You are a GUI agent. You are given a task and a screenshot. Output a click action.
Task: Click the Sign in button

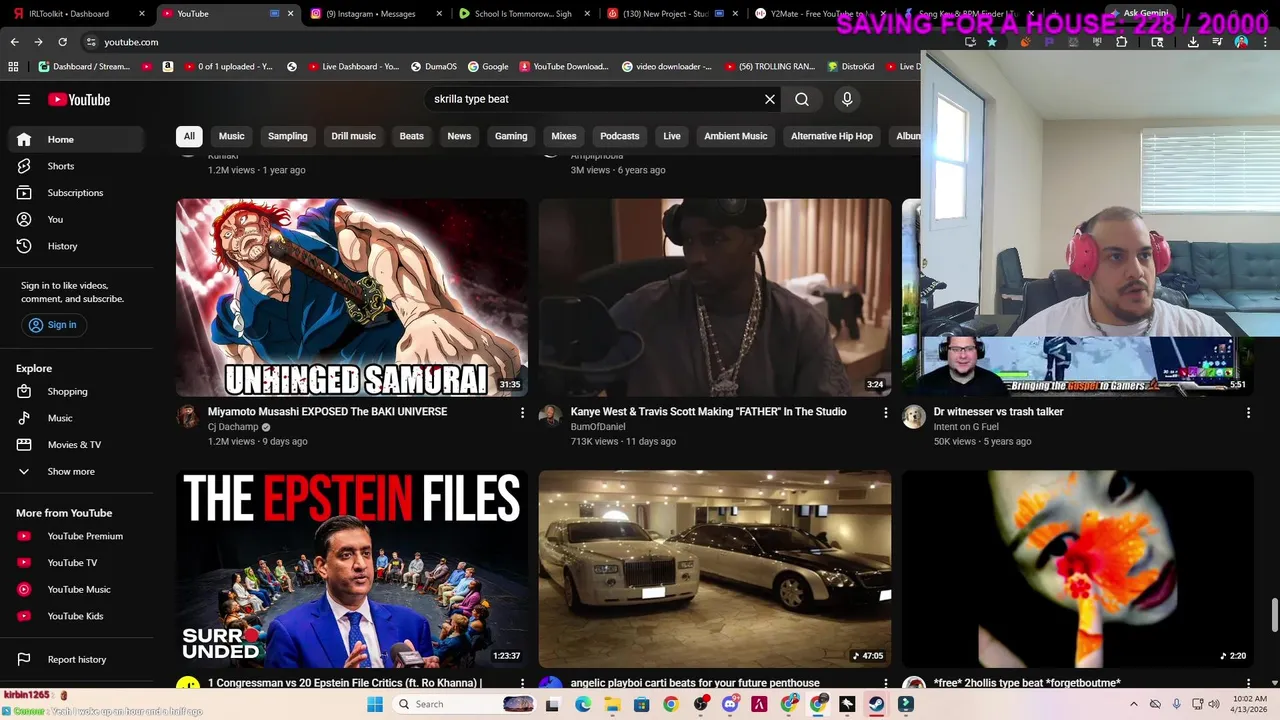[x=54, y=325]
